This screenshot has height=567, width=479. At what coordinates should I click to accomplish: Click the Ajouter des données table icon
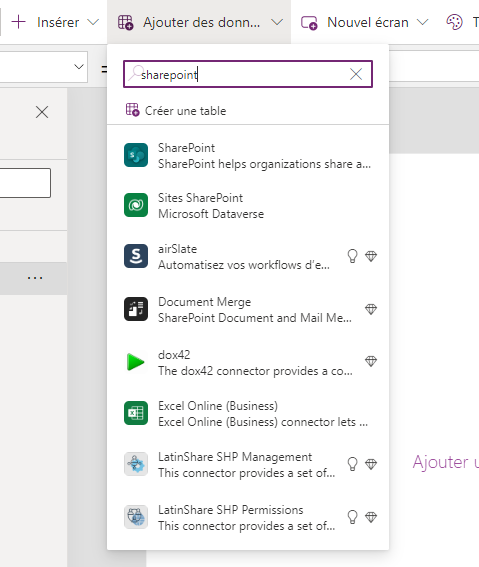pos(125,22)
